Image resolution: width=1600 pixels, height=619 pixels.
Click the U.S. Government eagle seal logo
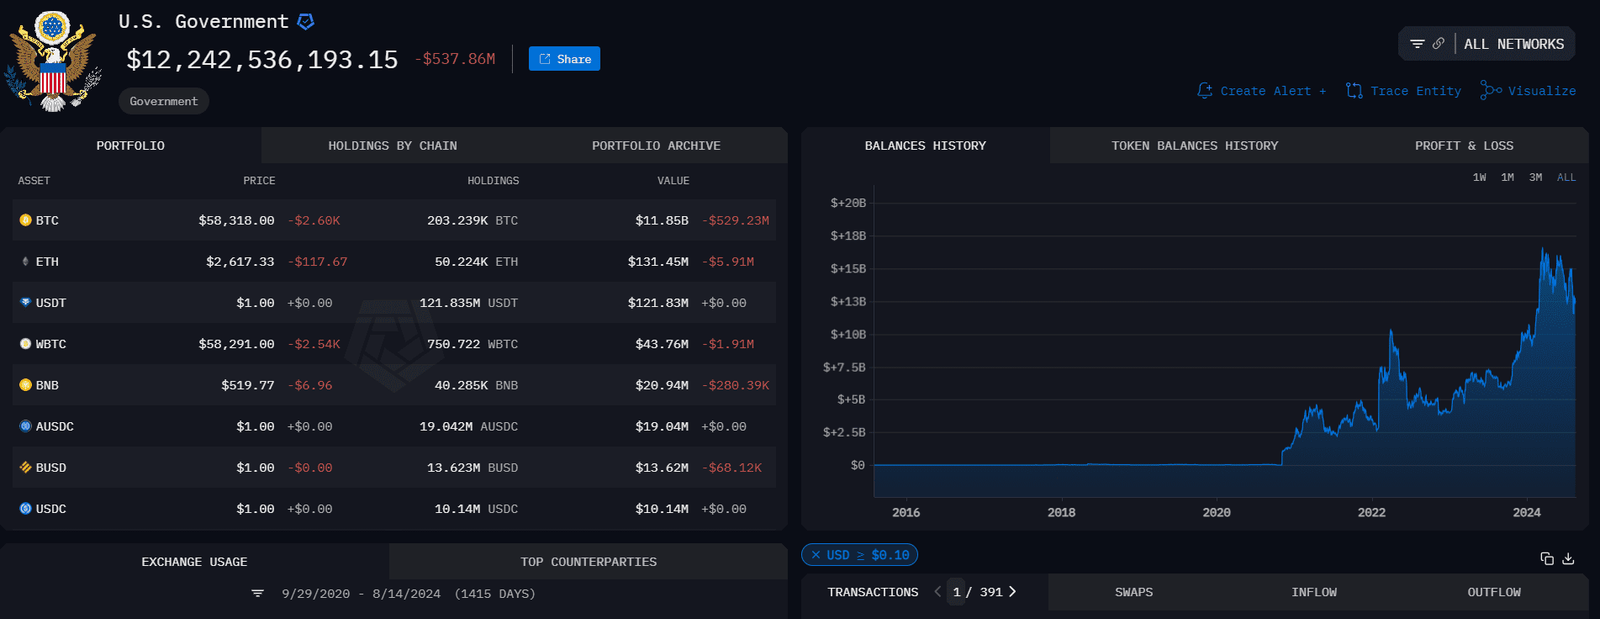54,60
